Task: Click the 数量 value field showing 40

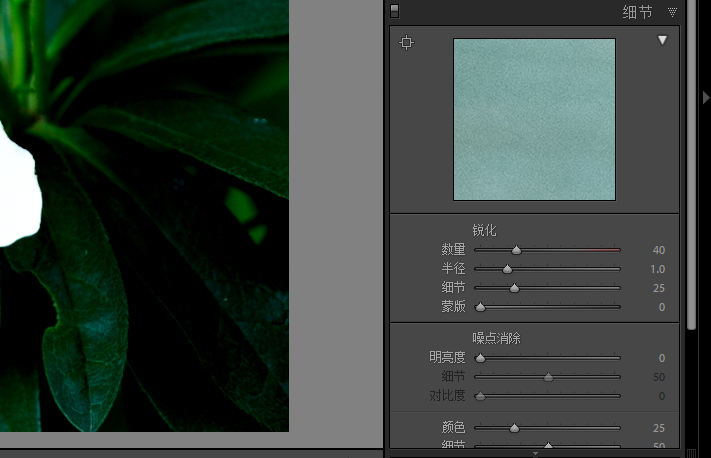Action: tap(658, 250)
